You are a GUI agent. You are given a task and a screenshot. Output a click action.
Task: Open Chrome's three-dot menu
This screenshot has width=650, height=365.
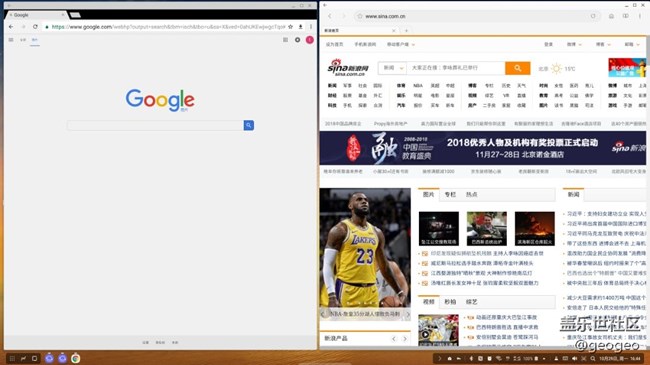tap(311, 27)
